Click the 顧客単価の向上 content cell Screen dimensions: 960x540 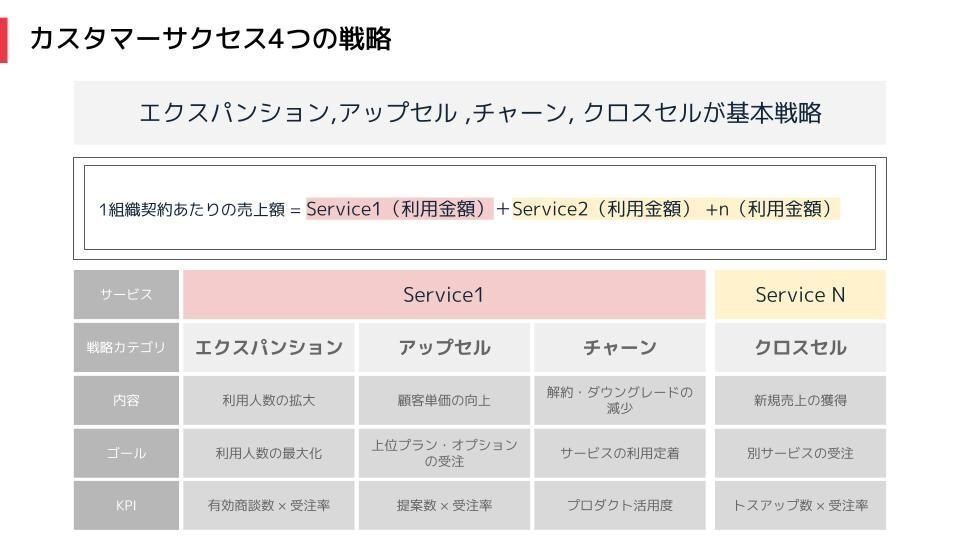pos(444,400)
